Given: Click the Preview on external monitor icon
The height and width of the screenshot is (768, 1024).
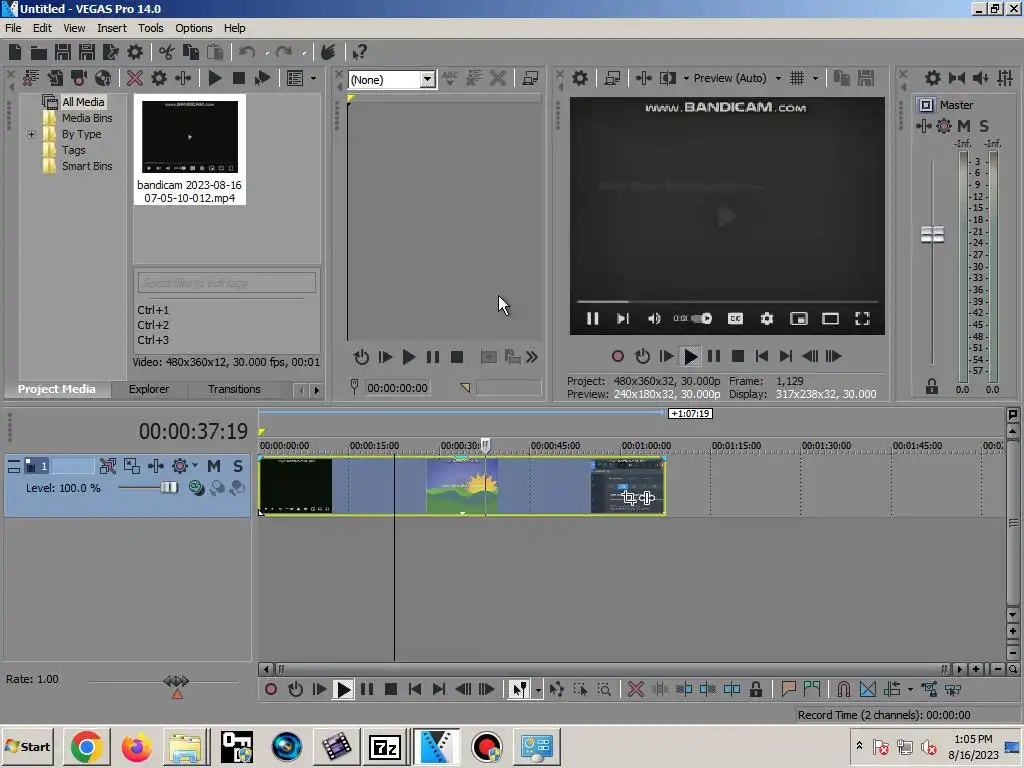Looking at the screenshot, I should 612,78.
